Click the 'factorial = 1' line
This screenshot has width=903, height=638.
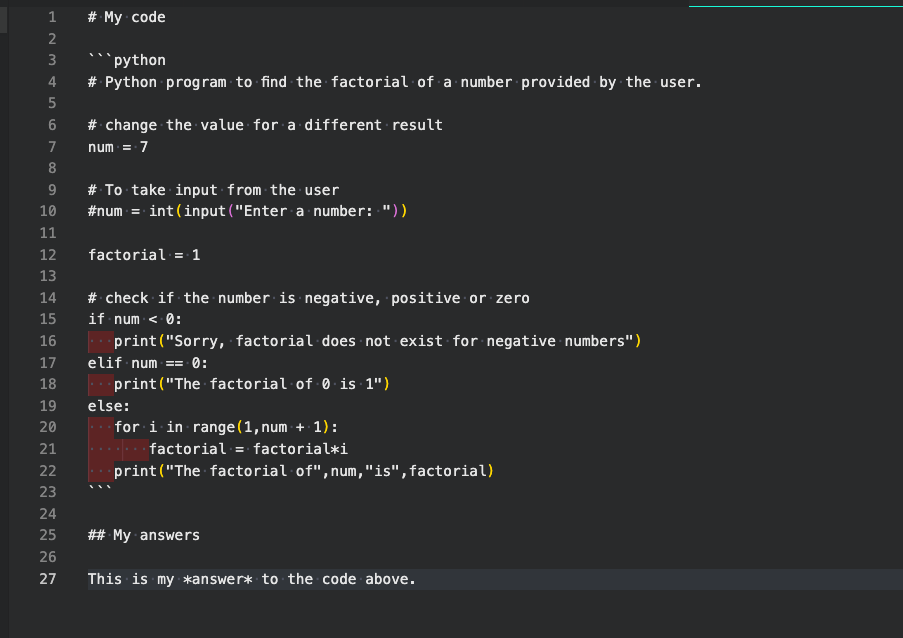[144, 255]
